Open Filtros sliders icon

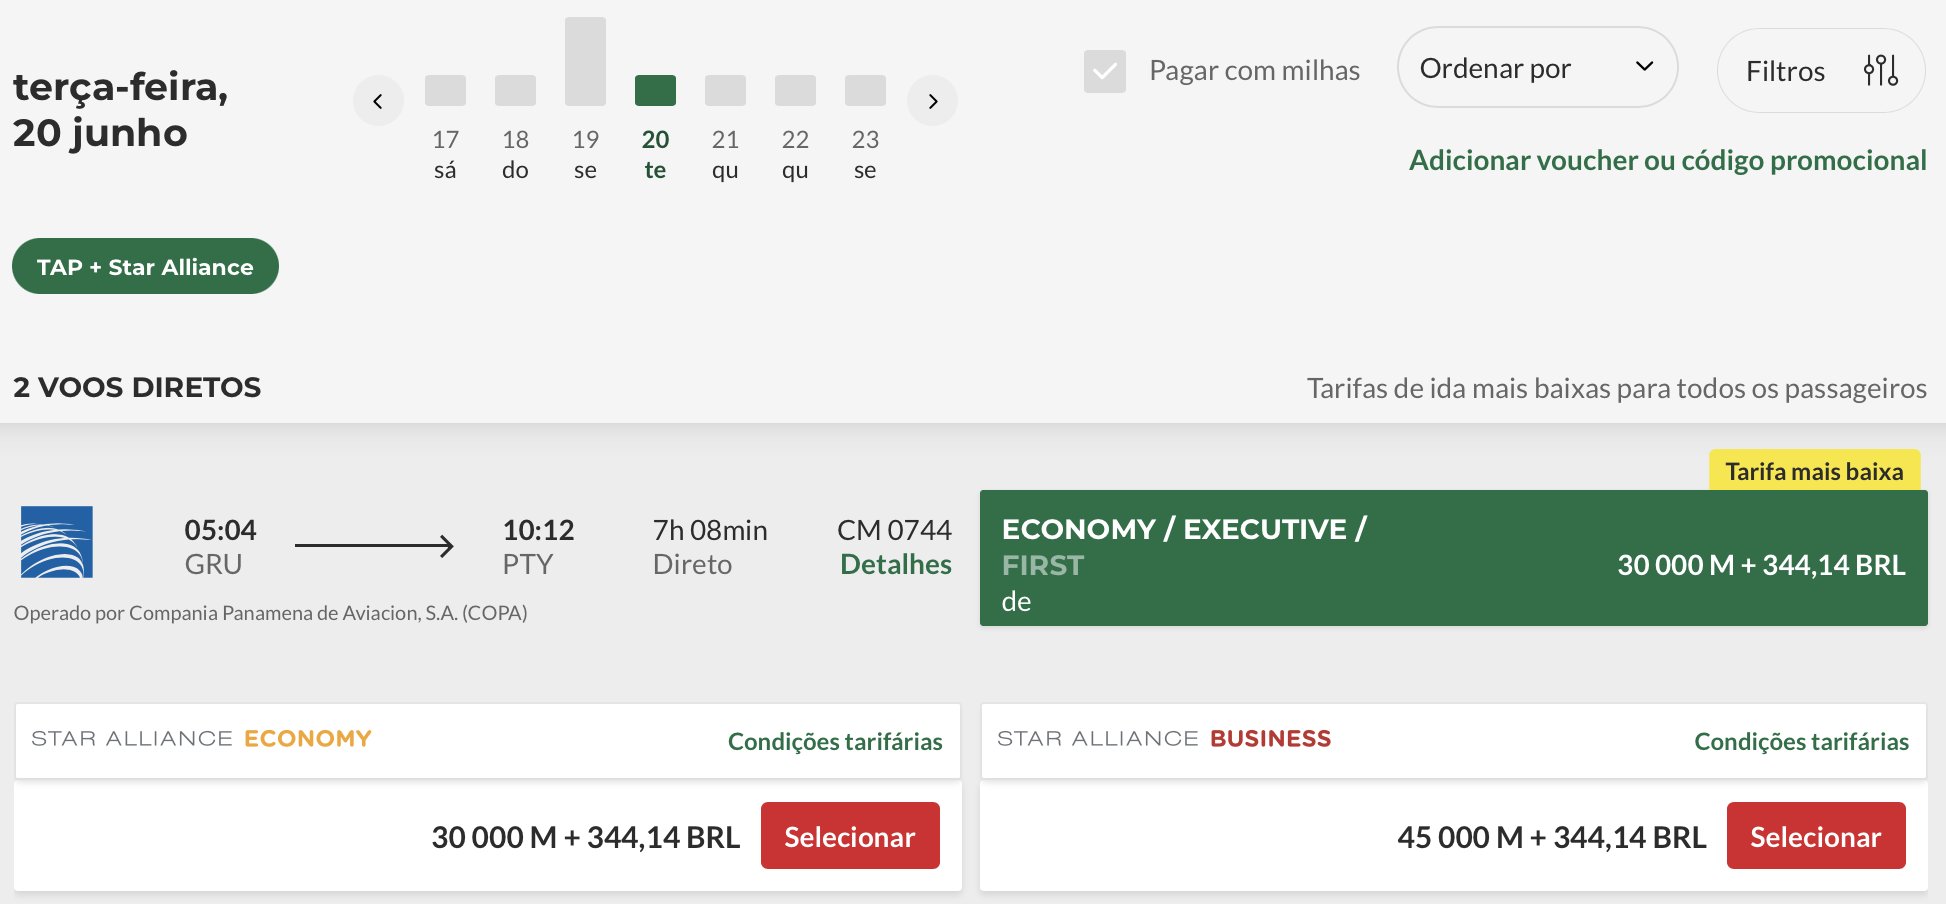1880,70
